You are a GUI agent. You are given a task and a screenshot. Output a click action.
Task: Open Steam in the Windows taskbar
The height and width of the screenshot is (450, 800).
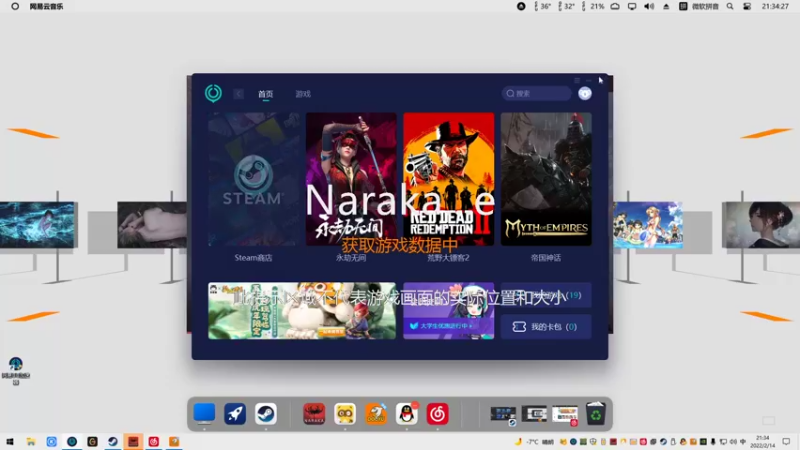pos(113,441)
